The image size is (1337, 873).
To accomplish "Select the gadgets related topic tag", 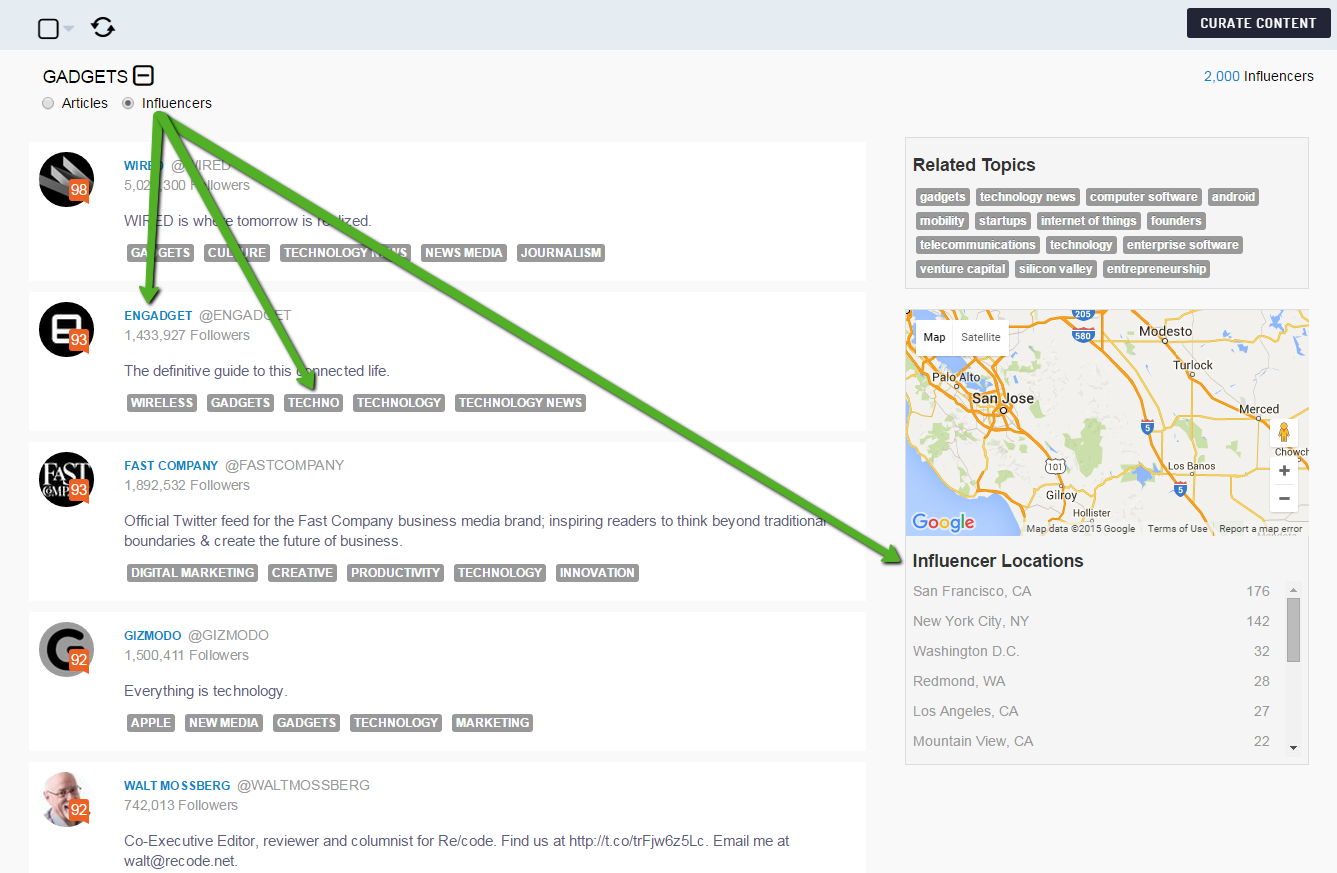I will pyautogui.click(x=943, y=197).
